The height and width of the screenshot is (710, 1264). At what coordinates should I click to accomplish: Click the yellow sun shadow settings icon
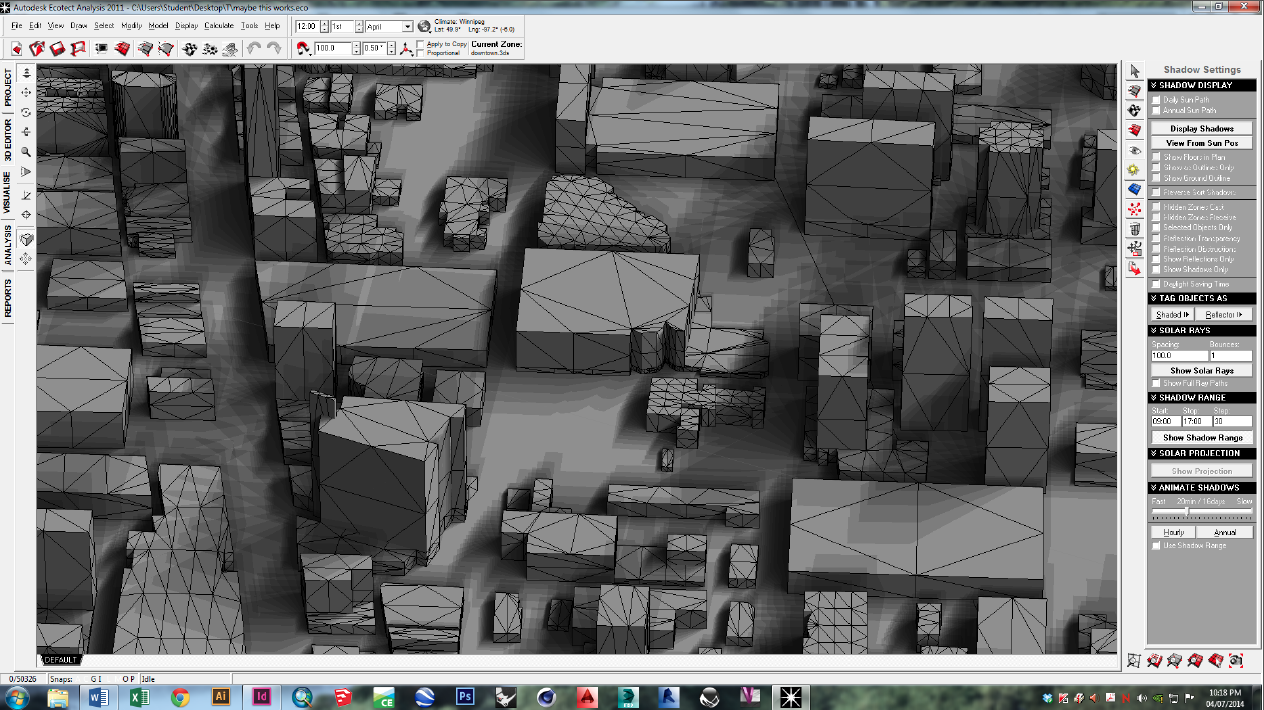[x=1135, y=169]
